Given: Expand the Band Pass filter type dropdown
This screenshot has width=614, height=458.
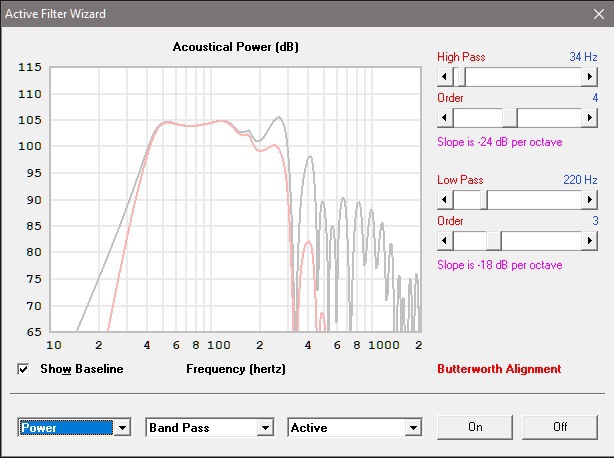Looking at the screenshot, I should [x=265, y=428].
